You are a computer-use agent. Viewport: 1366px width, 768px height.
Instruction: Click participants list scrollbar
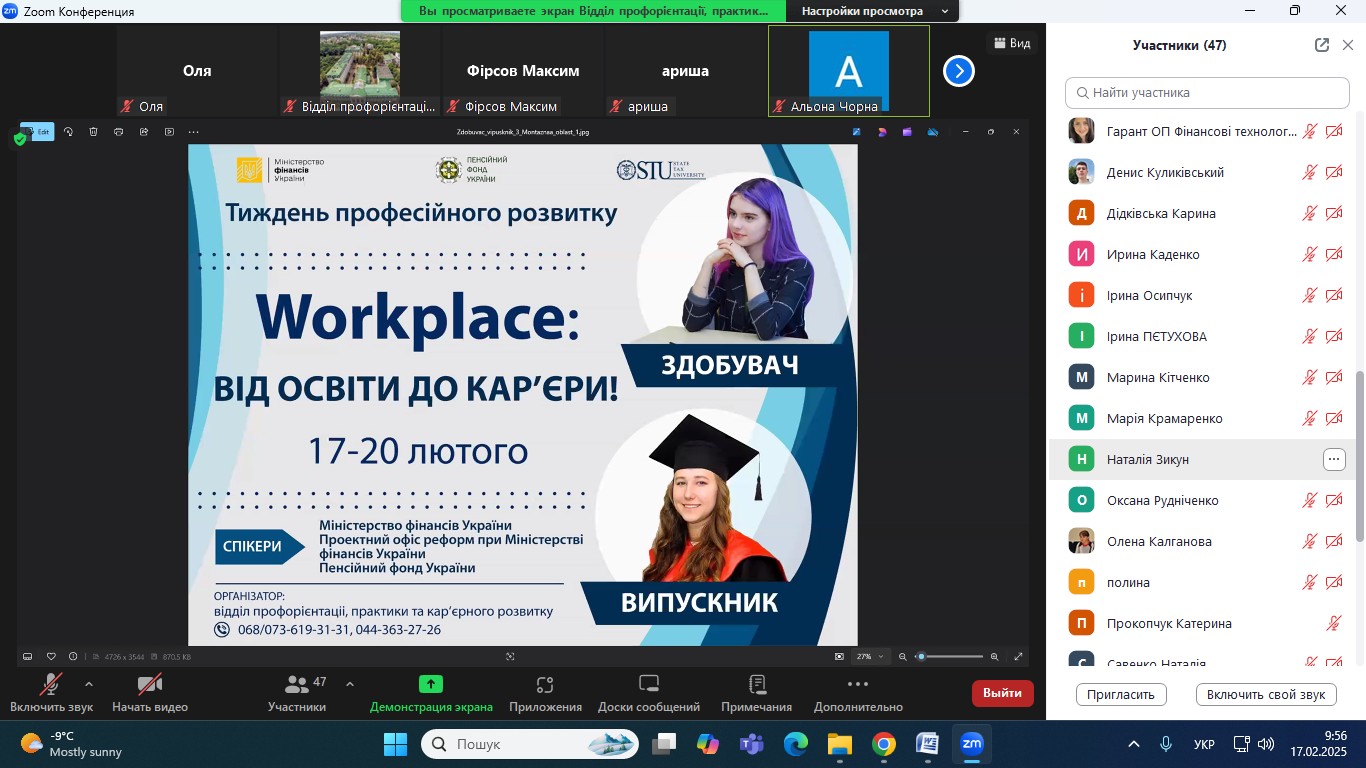pyautogui.click(x=1360, y=457)
